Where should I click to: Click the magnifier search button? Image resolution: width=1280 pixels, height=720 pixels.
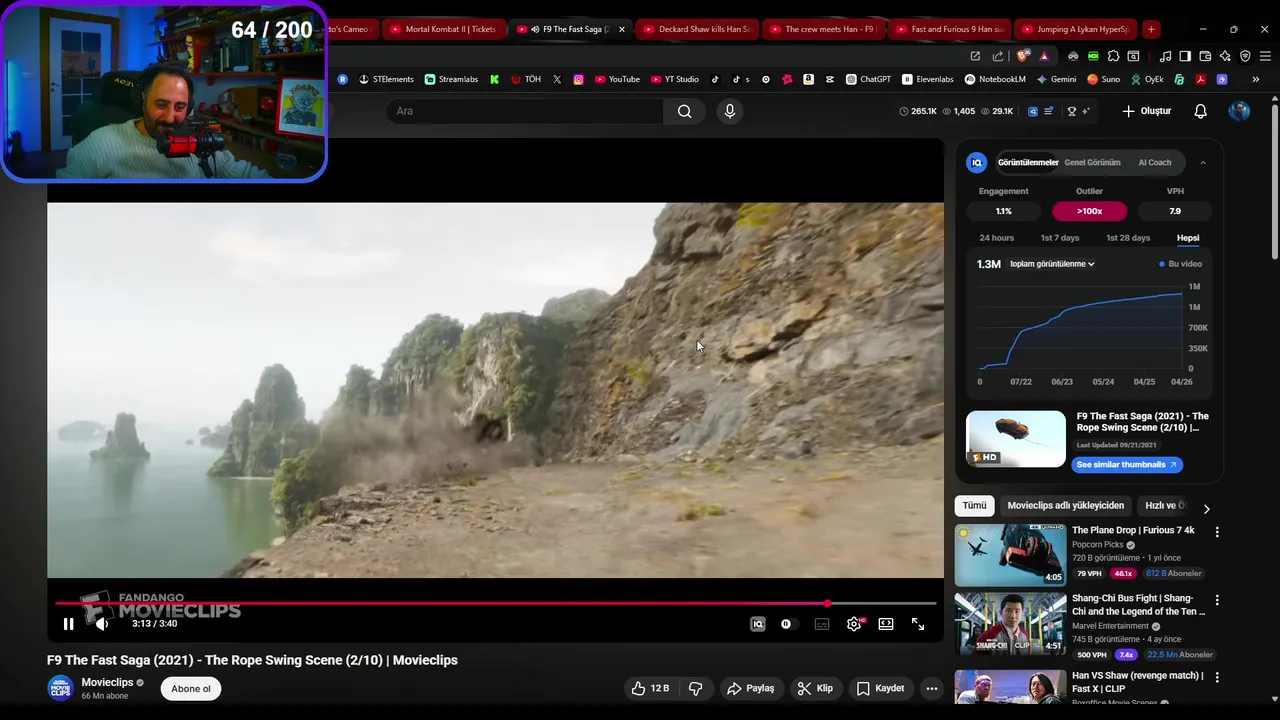pos(685,111)
